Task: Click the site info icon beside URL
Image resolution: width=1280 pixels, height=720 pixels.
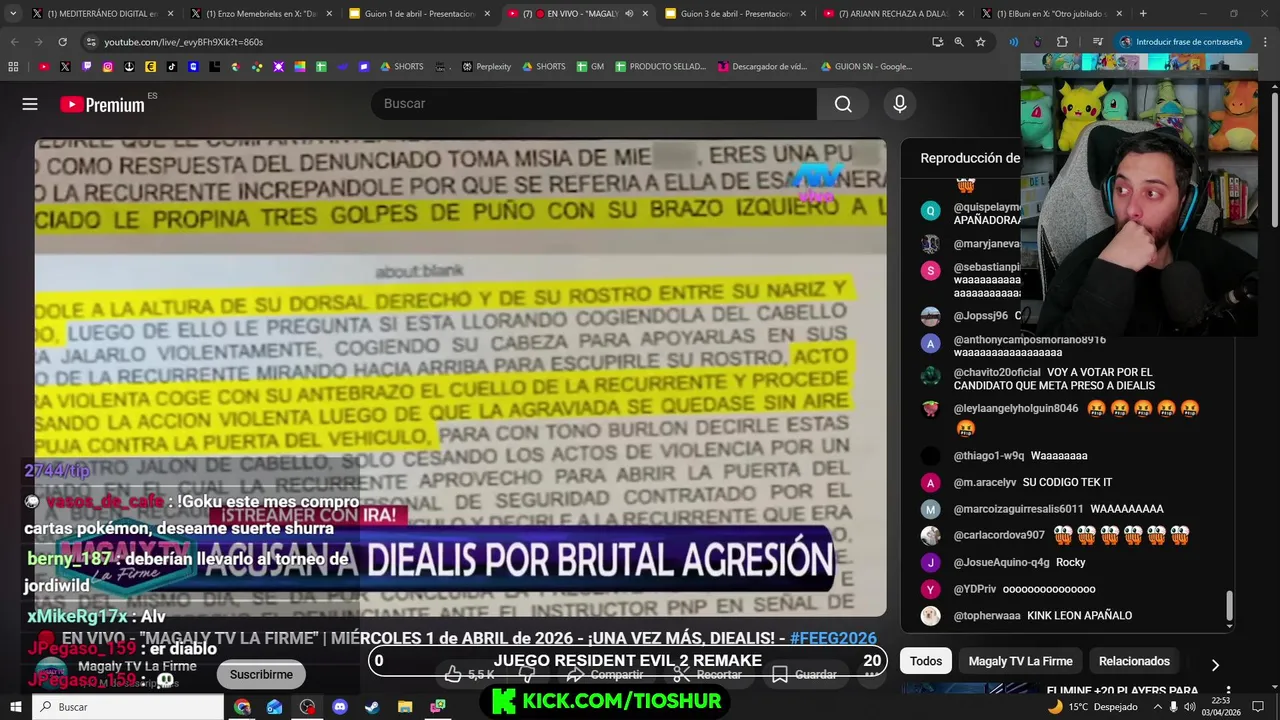Action: coord(91,42)
